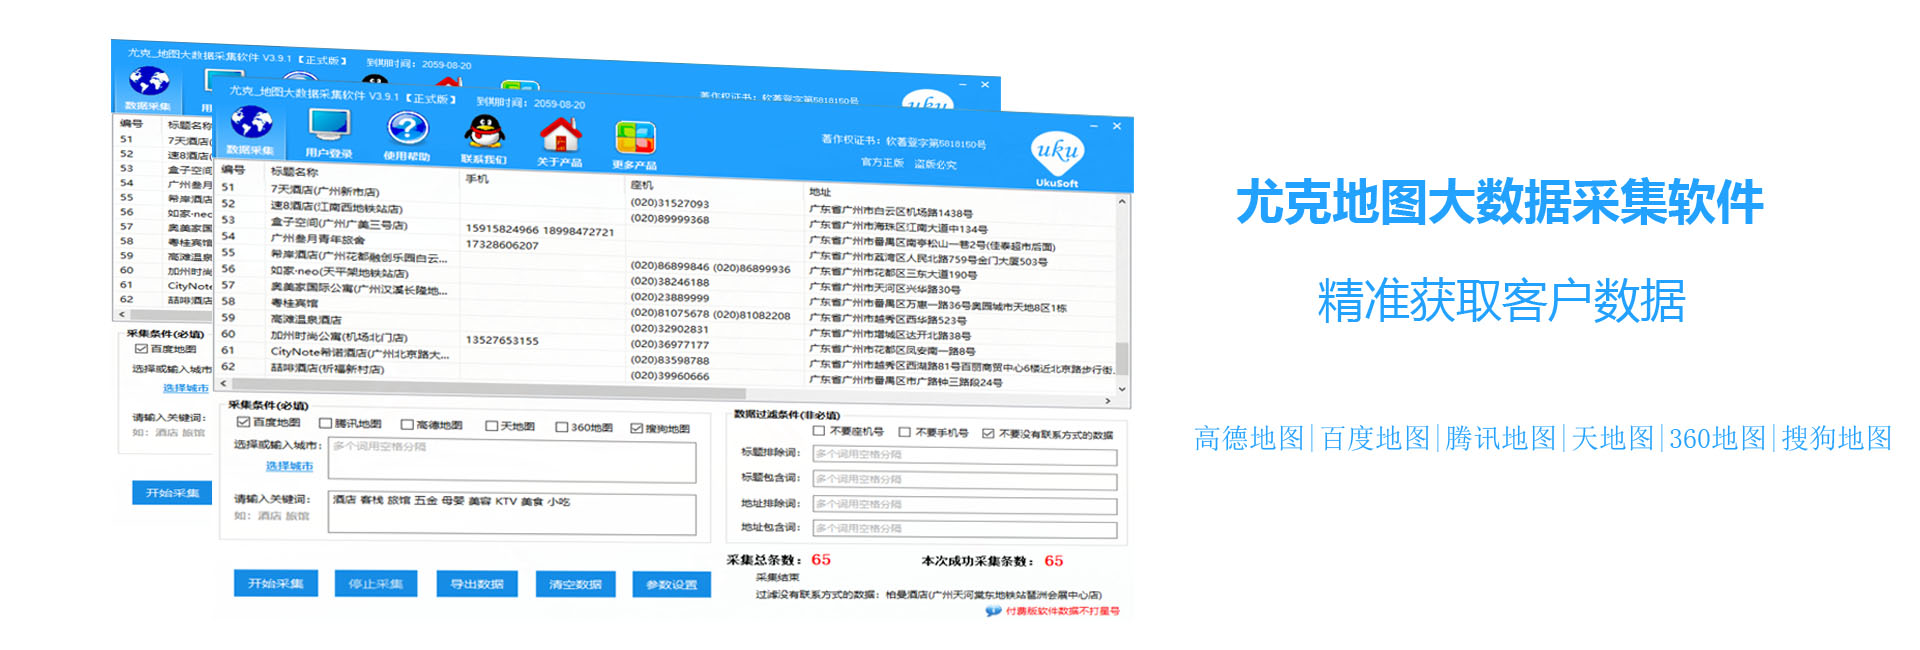This screenshot has height=650, width=1920.
Task: Click the 标题排除词 input field
Action: point(964,456)
